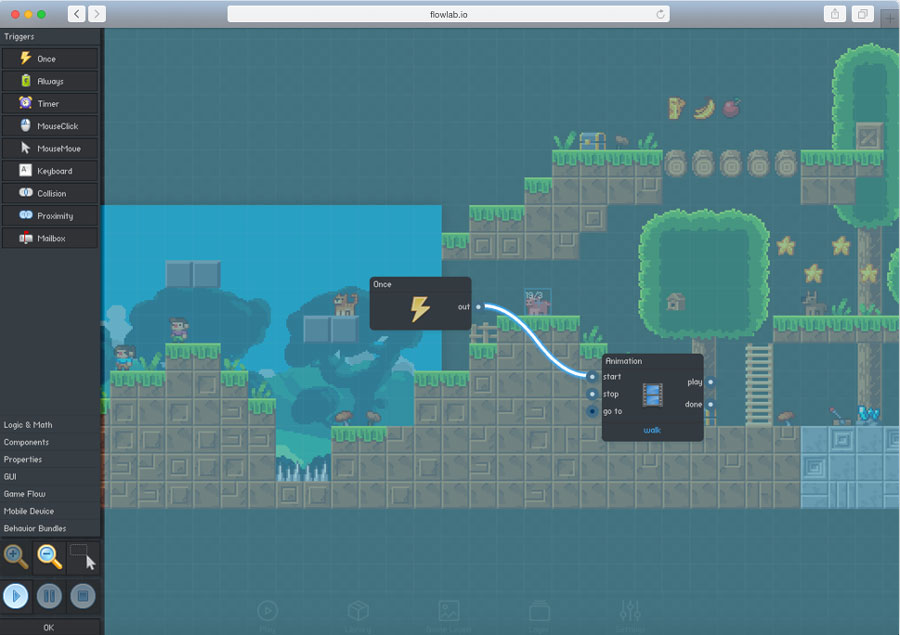This screenshot has width=900, height=635.
Task: Select the MouseMove cursor trigger
Action: [50, 149]
